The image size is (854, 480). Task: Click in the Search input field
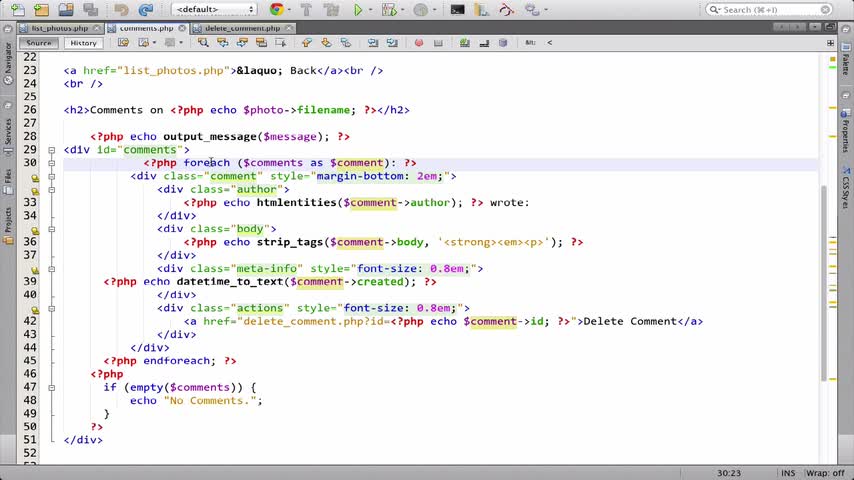pos(769,9)
